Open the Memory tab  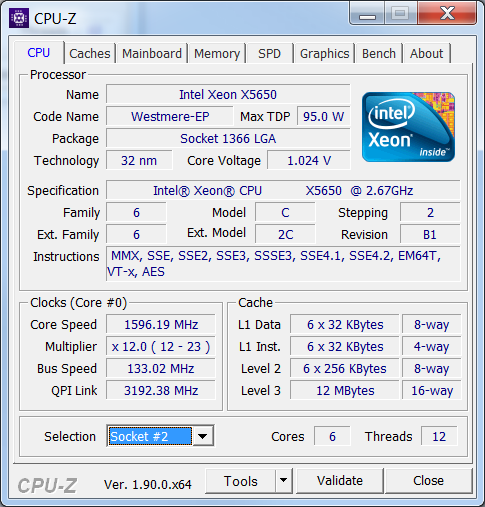click(x=217, y=53)
